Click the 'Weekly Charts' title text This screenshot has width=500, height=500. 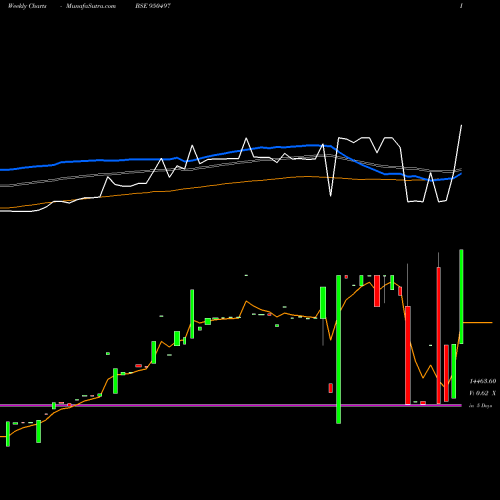tap(27, 6)
